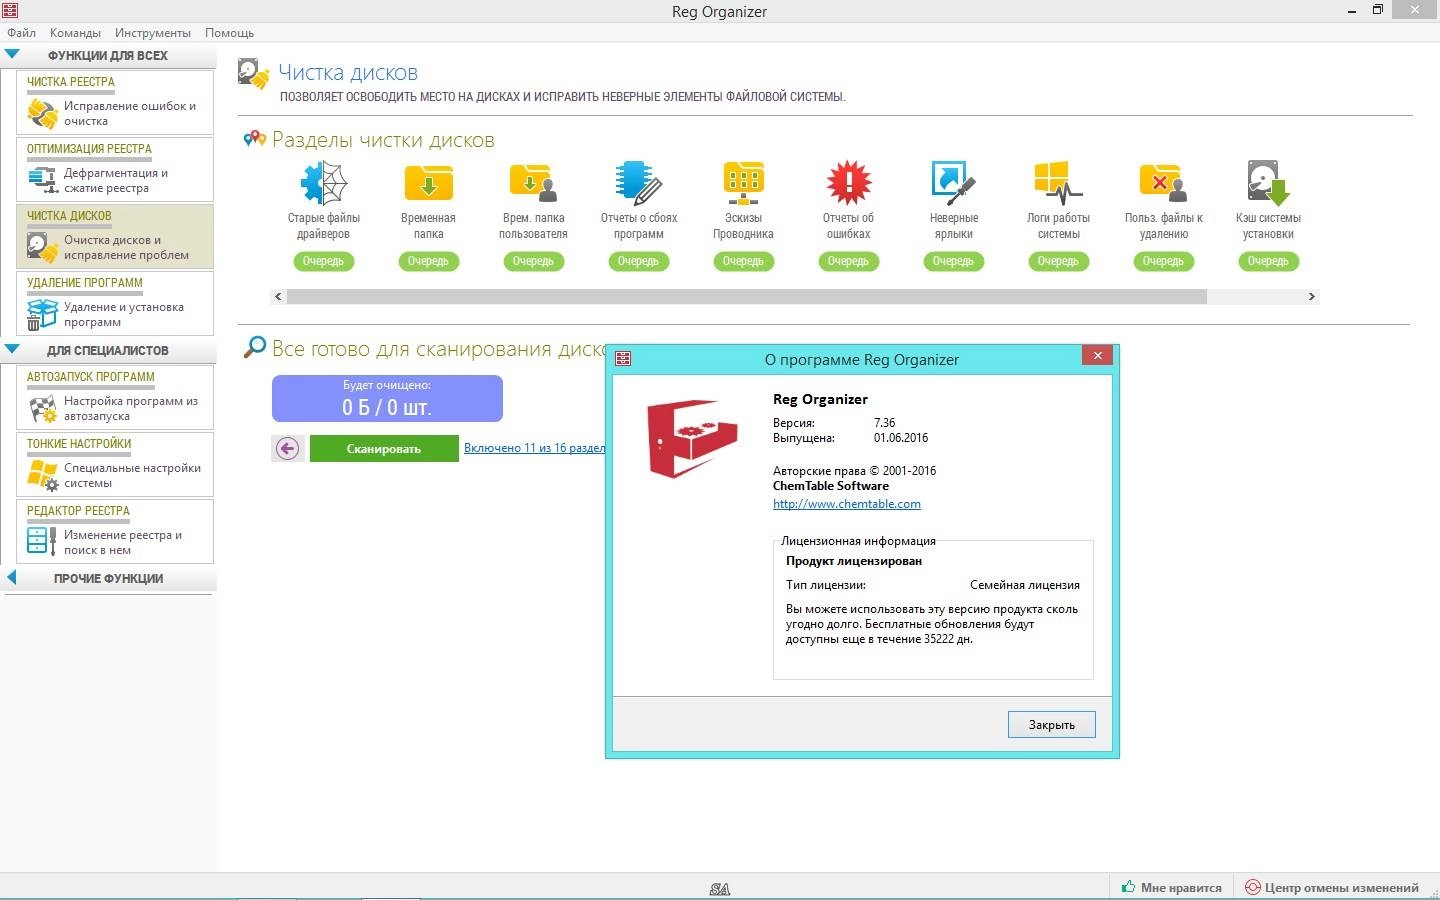Viewport: 1440px width, 900px height.
Task: Toggle Очередь under Эскизы Проводника
Action: coord(743,261)
